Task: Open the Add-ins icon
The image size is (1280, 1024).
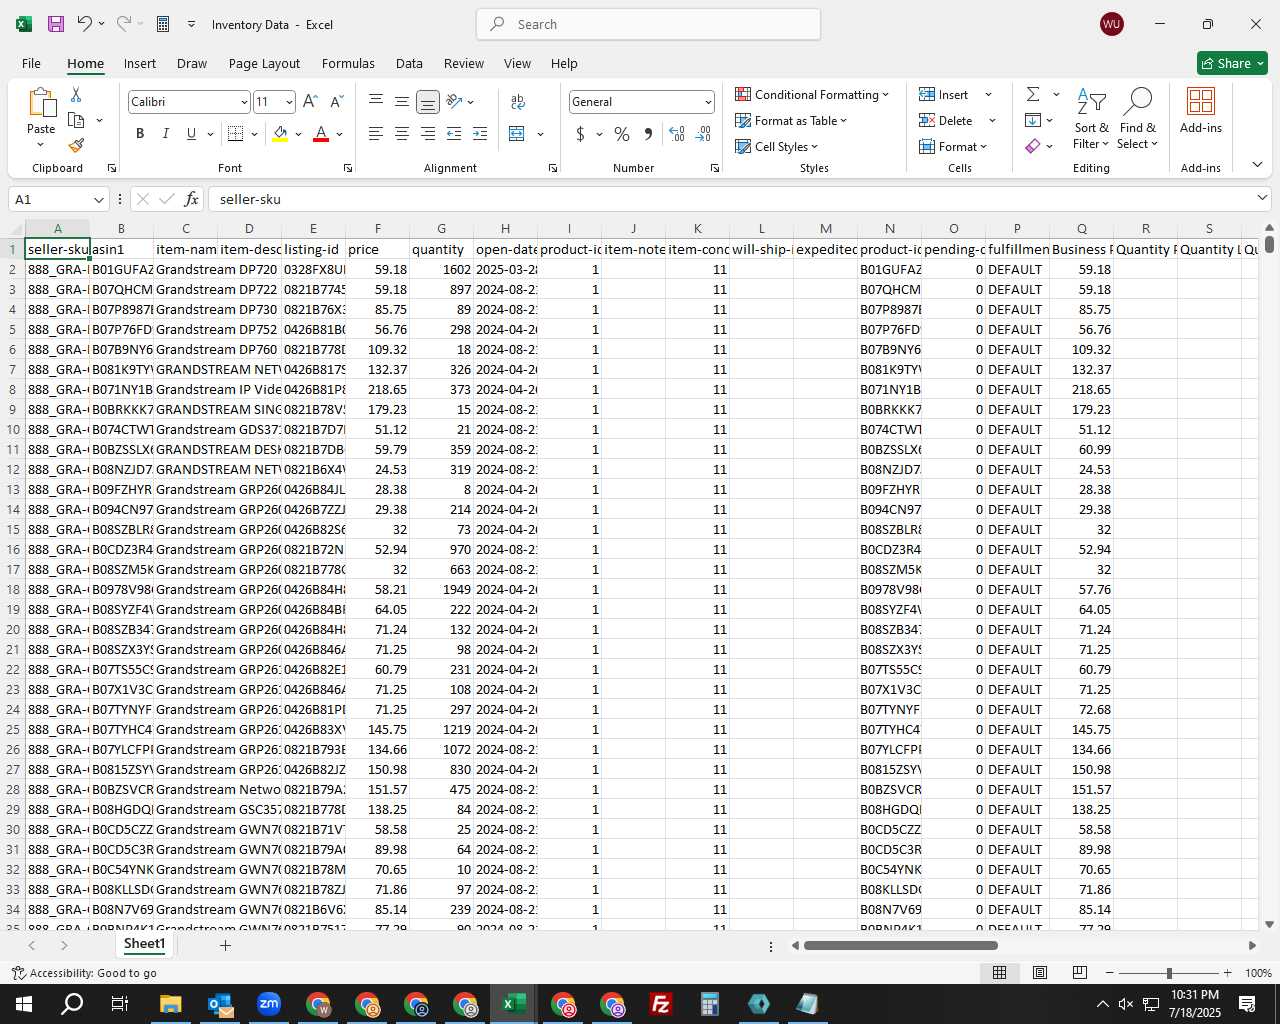Action: tap(1200, 110)
